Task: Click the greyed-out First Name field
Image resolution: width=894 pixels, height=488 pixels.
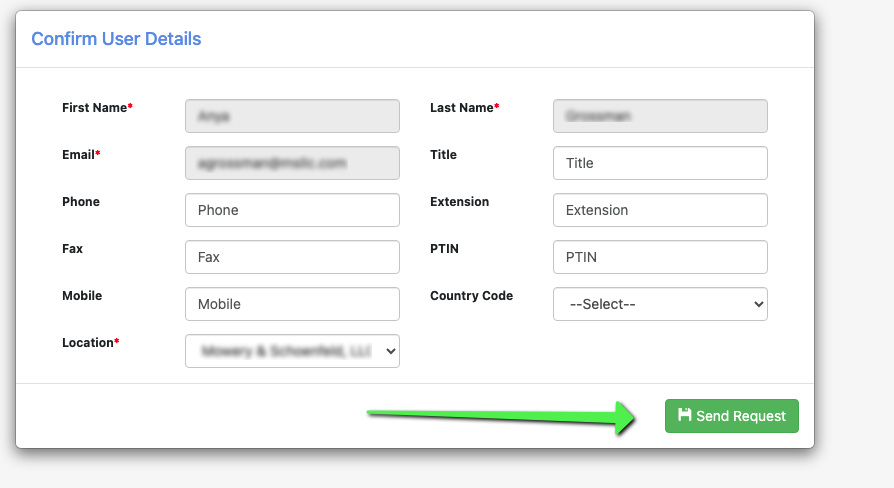Action: click(292, 116)
